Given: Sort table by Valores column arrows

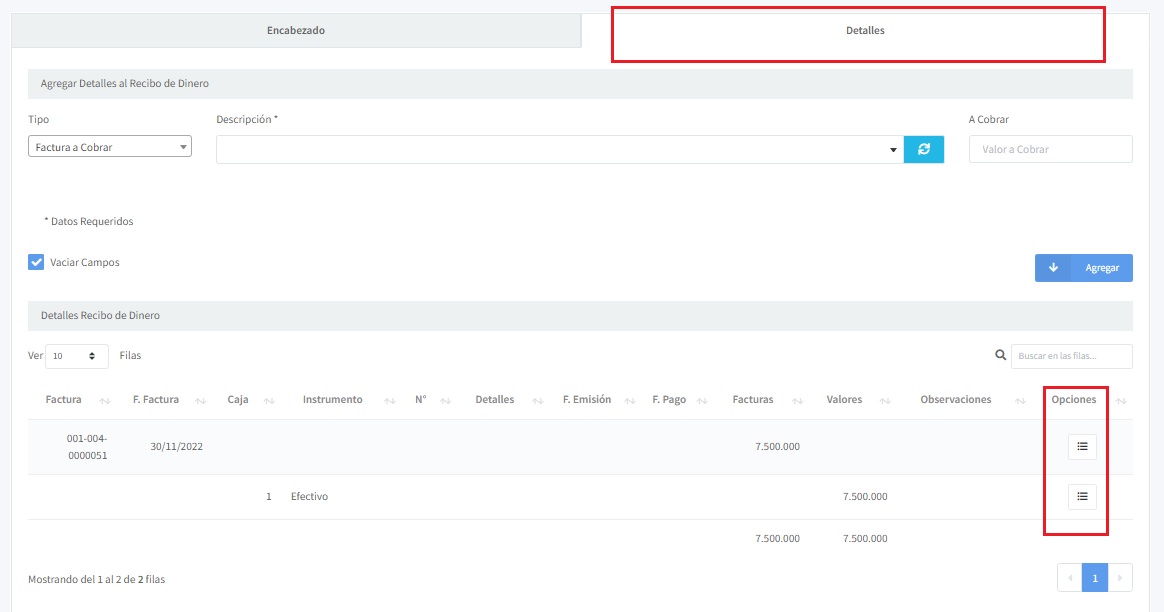Looking at the screenshot, I should tap(885, 400).
